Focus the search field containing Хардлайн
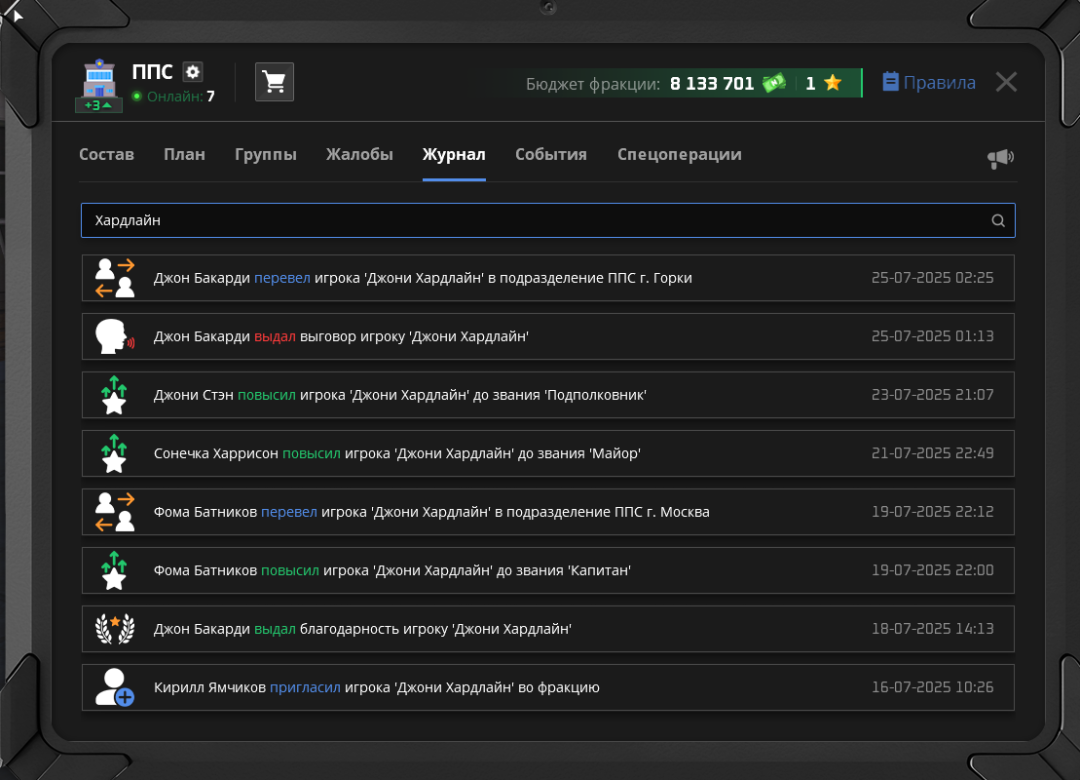The image size is (1080, 780). coord(548,220)
